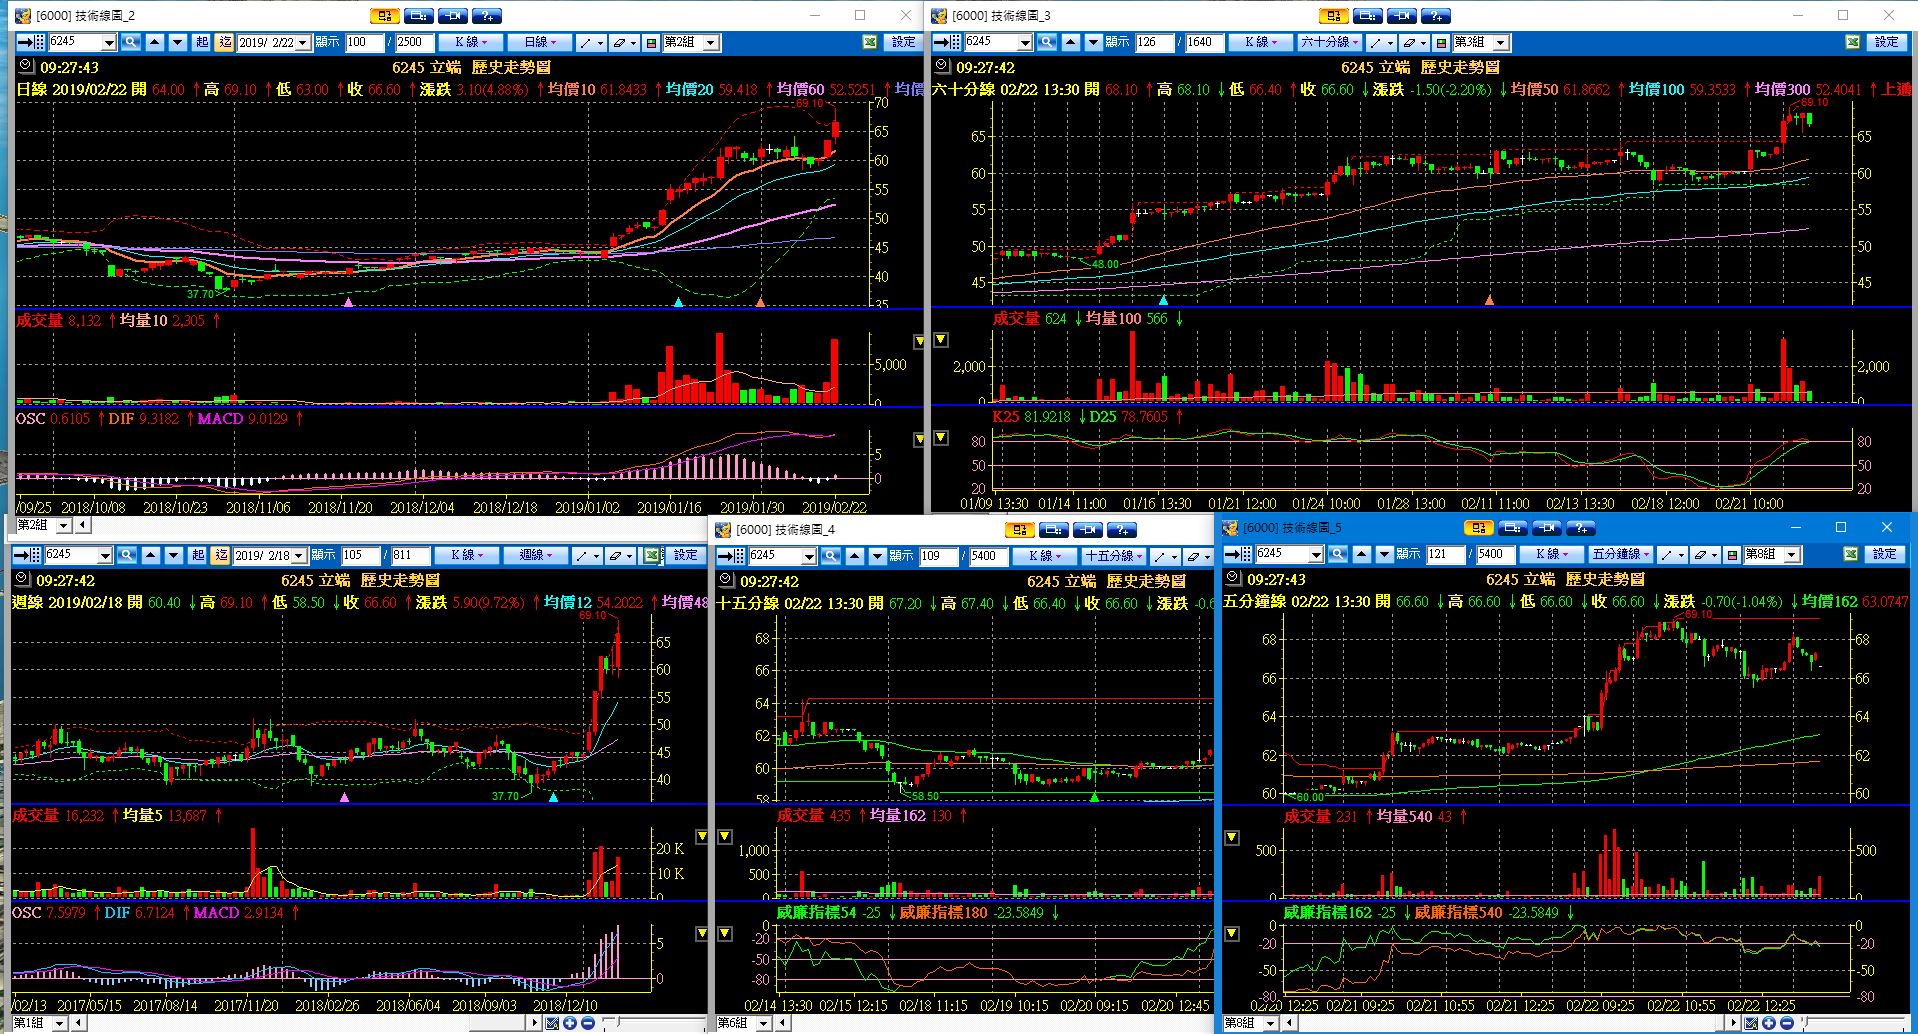Viewport: 1918px width, 1034px height.
Task: Click the Excel export icon in 技術線圖_3
Action: click(x=1854, y=42)
